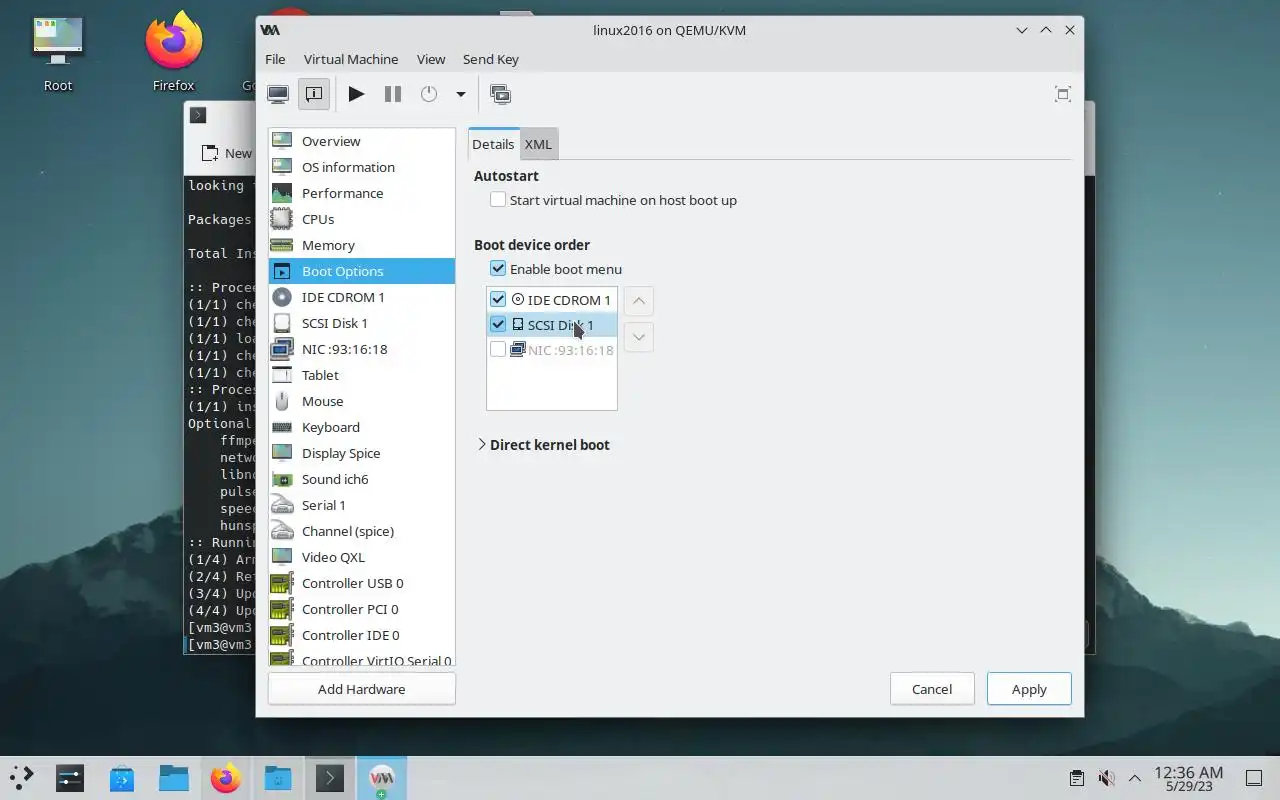The width and height of the screenshot is (1280, 800).
Task: Switch to the XML tab
Action: tap(538, 144)
